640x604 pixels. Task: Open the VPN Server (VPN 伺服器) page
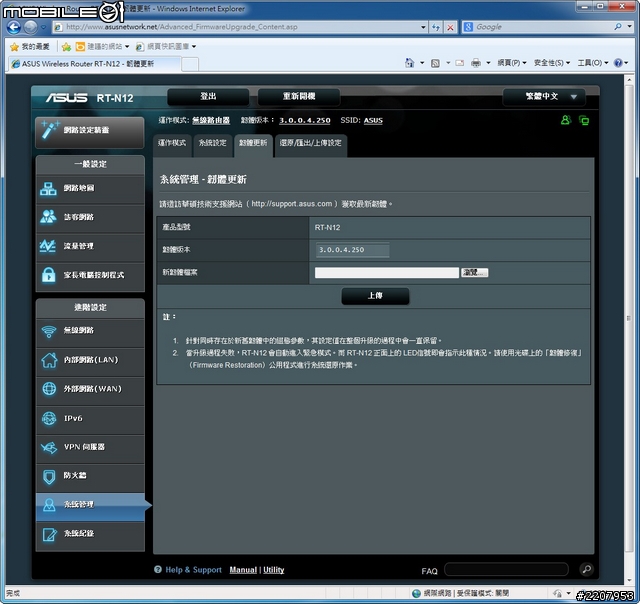pos(90,447)
